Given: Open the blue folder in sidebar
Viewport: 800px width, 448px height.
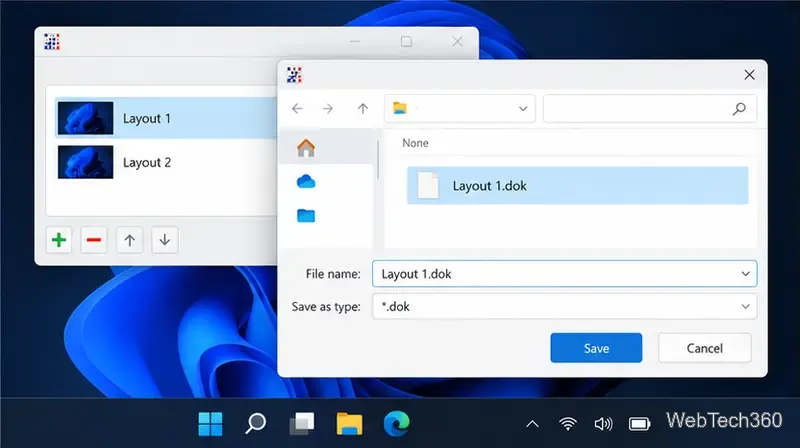Looking at the screenshot, I should pyautogui.click(x=306, y=215).
